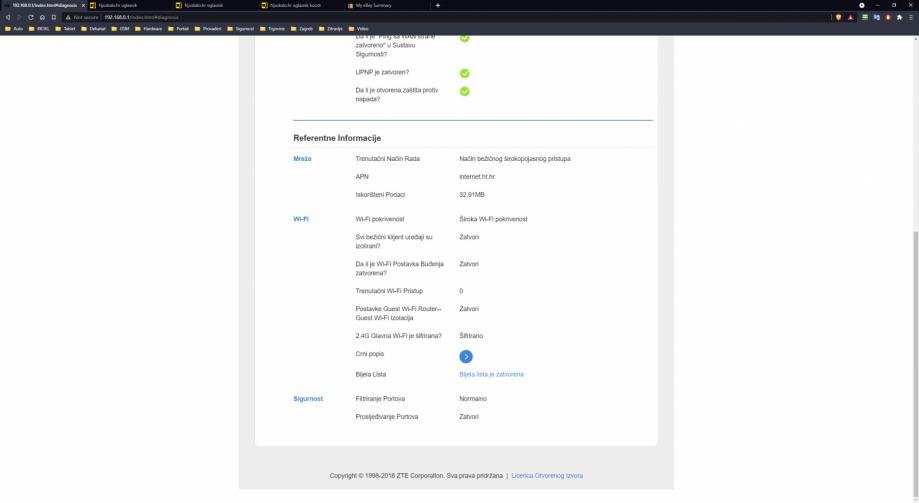Open the Brave Shields lion icon

tap(838, 17)
